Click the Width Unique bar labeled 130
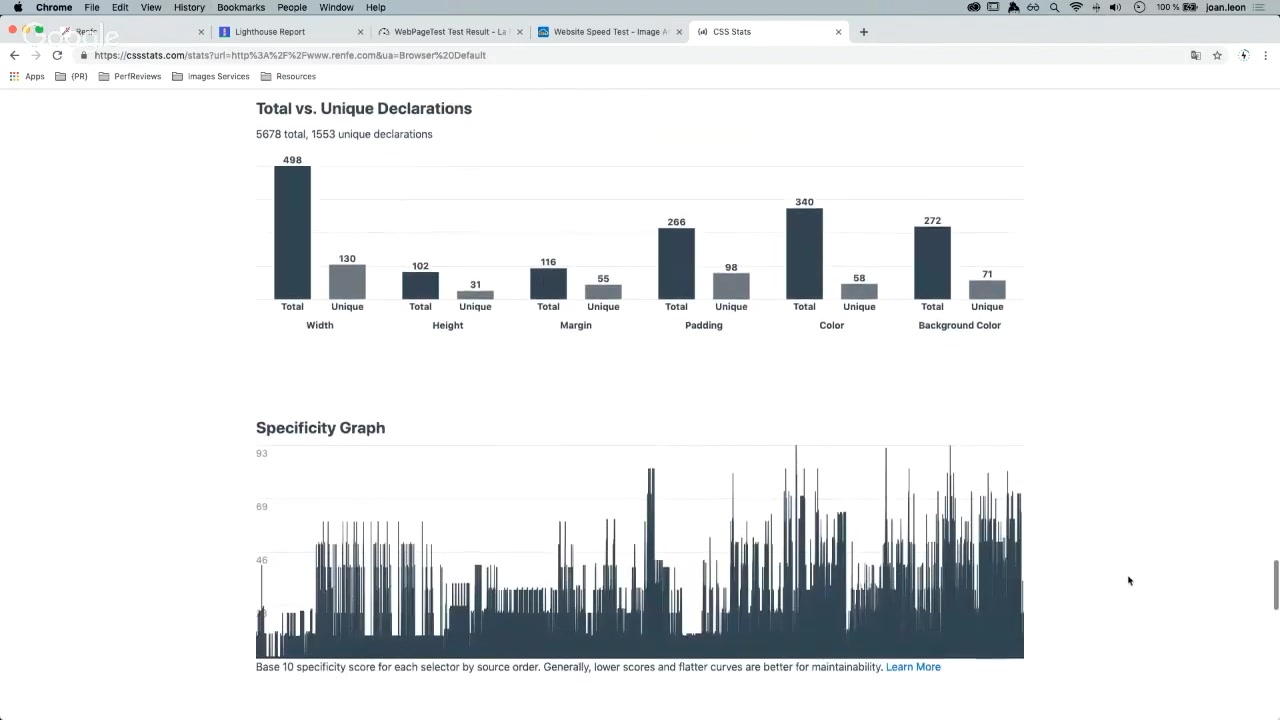 tap(347, 282)
